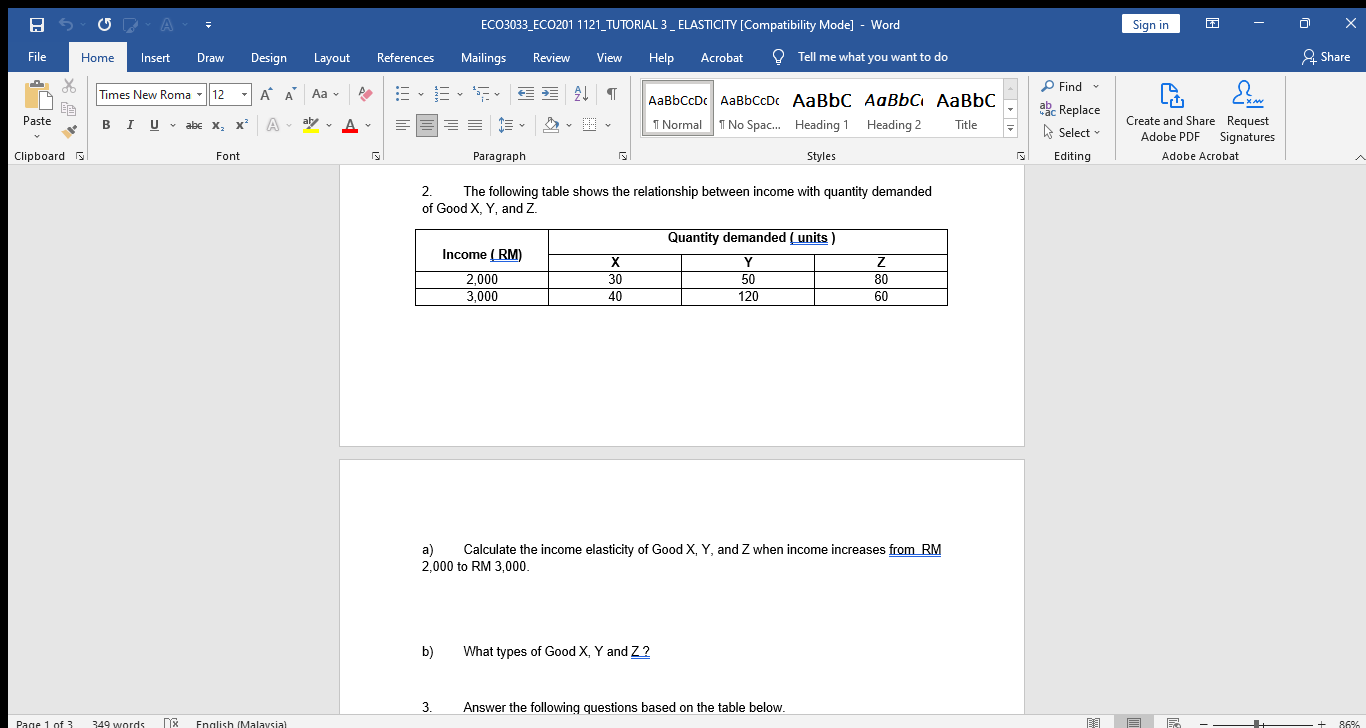Screen dimensions: 1366x728
Task: Increase font size with grow font icon
Action: pyautogui.click(x=268, y=94)
